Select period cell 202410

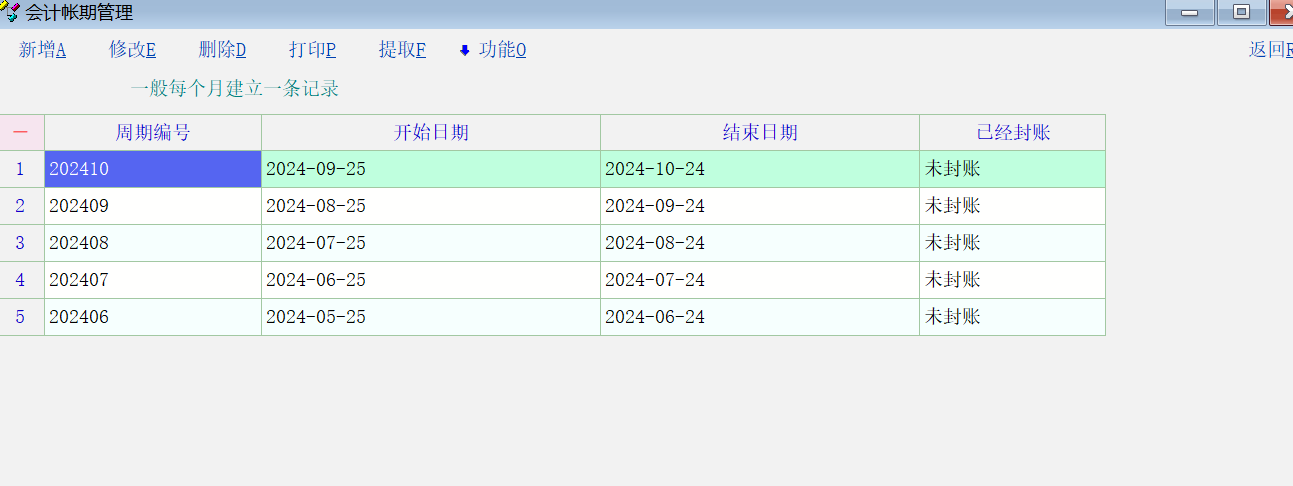153,169
